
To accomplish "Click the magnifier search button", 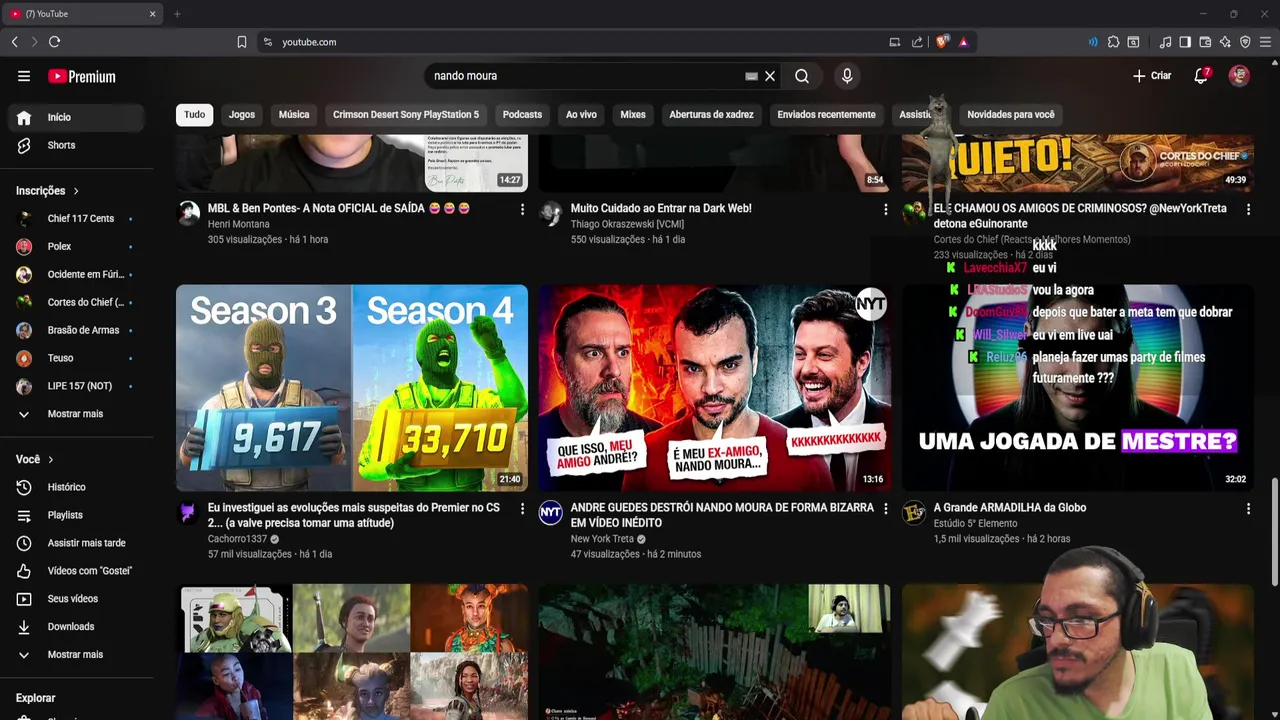I will click(x=802, y=76).
